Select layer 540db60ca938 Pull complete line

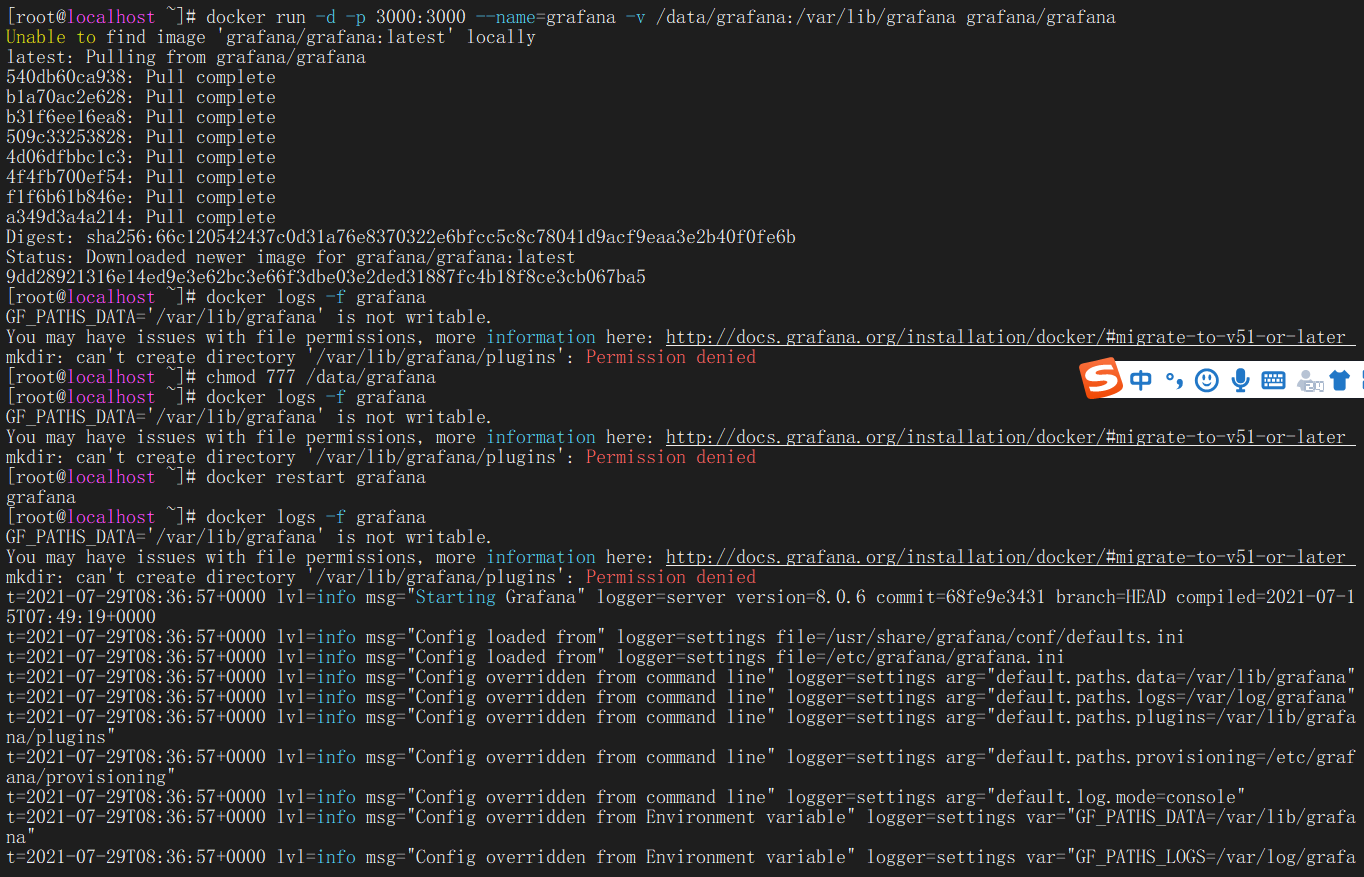(141, 77)
